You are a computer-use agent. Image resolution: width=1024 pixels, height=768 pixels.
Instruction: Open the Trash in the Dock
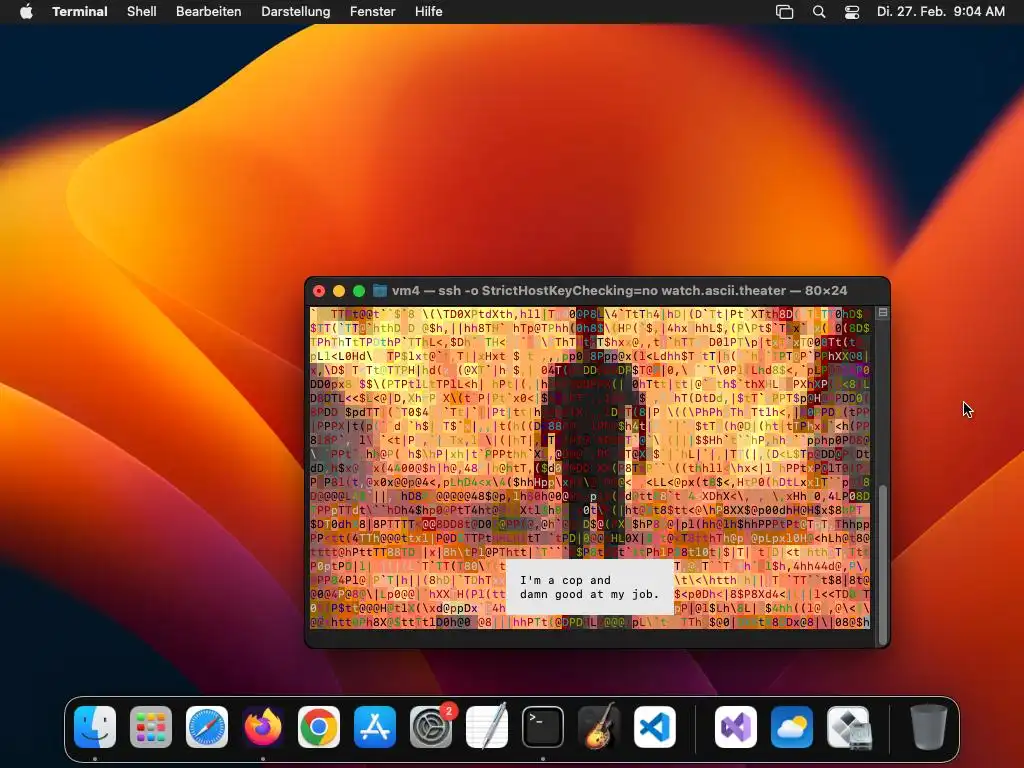929,727
